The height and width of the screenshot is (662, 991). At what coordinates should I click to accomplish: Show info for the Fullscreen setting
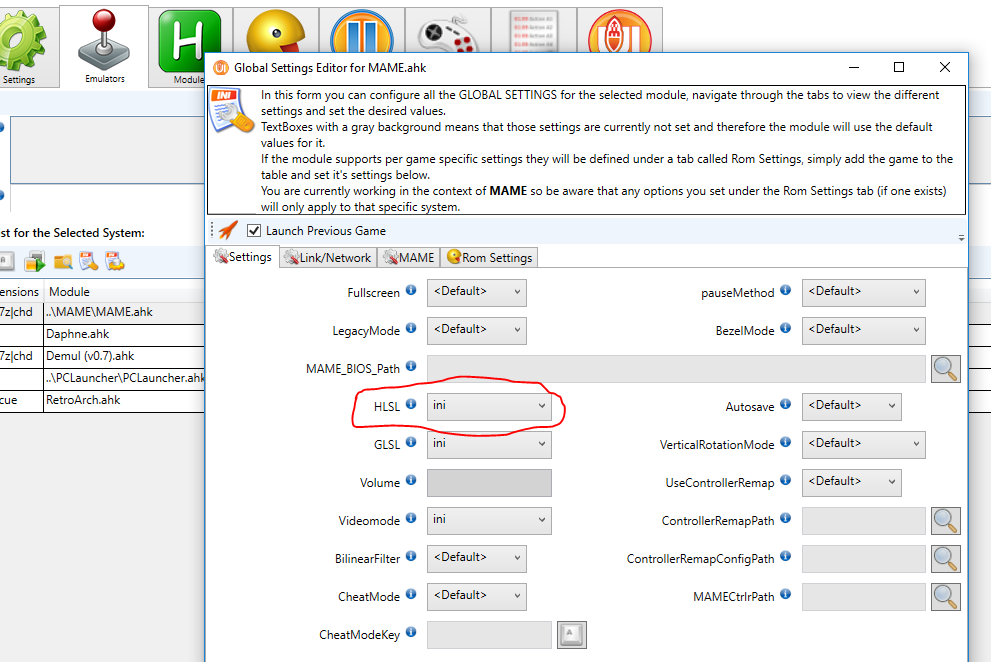411,290
